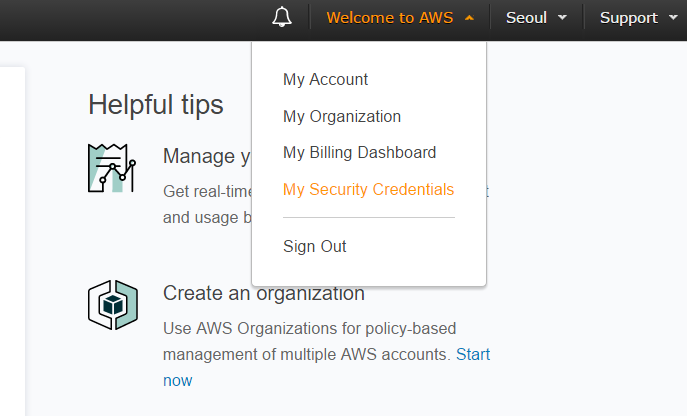Click Sign Out in the account menu

click(x=315, y=246)
